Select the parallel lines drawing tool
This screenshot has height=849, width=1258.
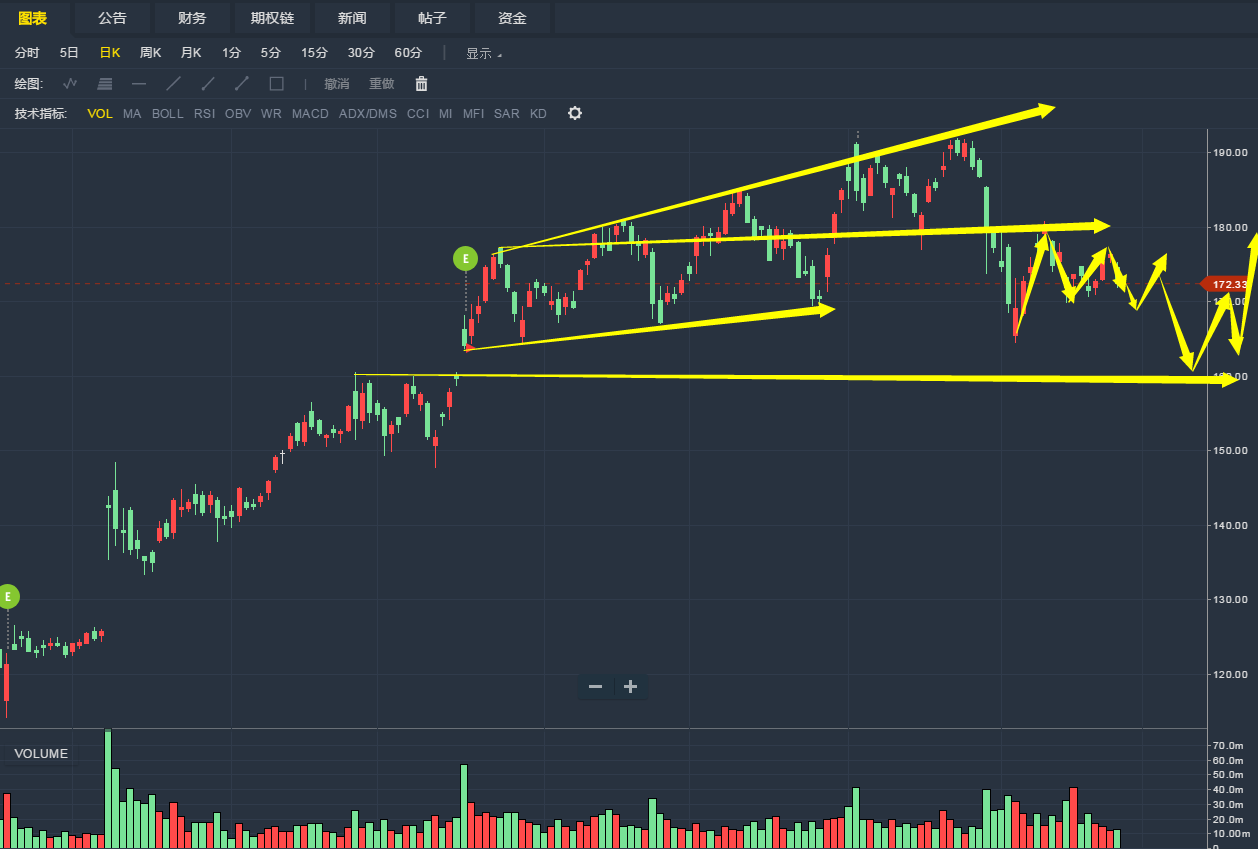tap(105, 84)
